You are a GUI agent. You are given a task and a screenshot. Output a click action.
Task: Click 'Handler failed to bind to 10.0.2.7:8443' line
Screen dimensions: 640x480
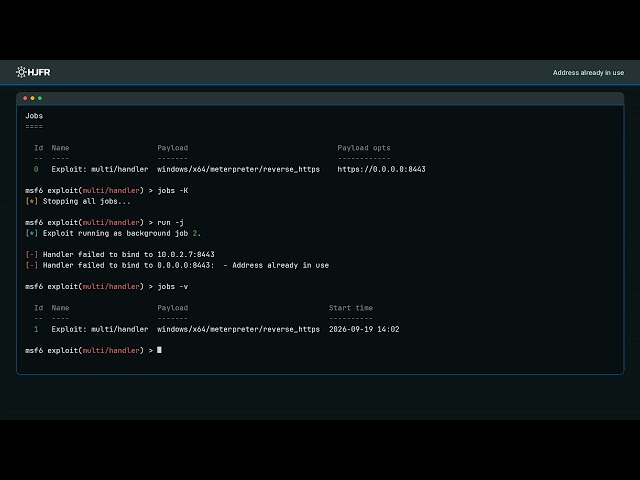[x=120, y=254]
